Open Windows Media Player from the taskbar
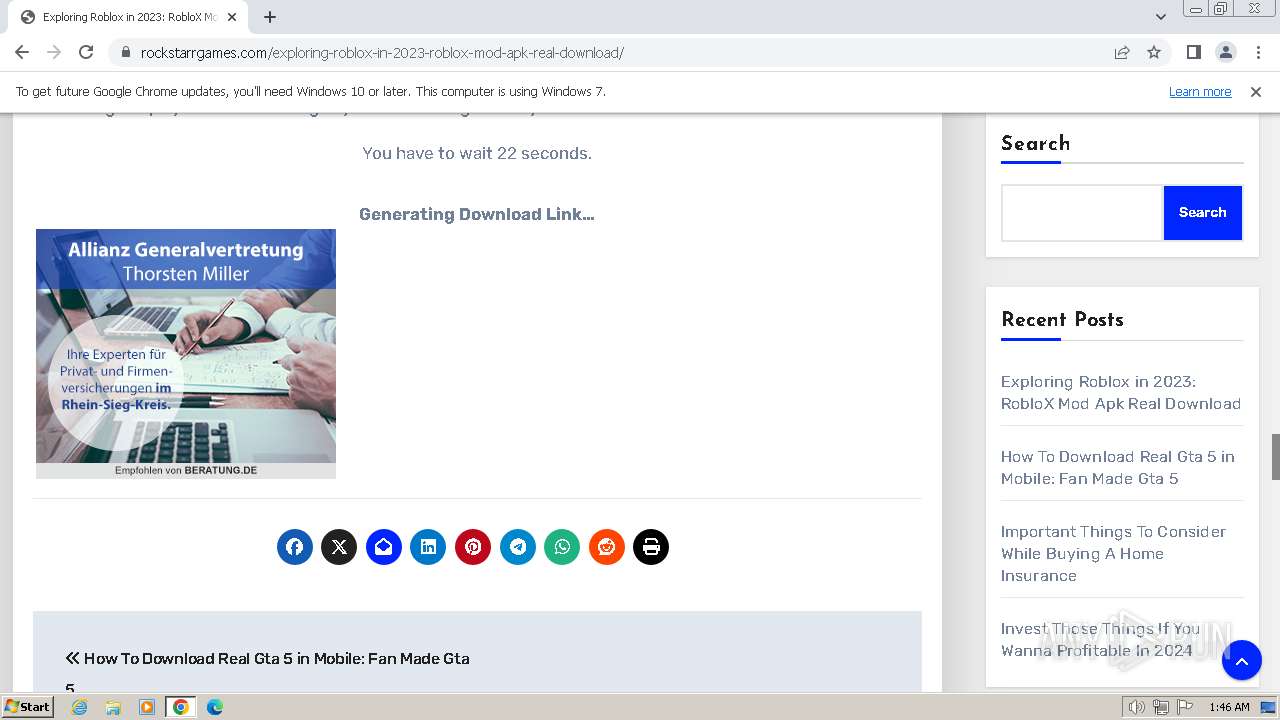1280x720 pixels. click(147, 707)
